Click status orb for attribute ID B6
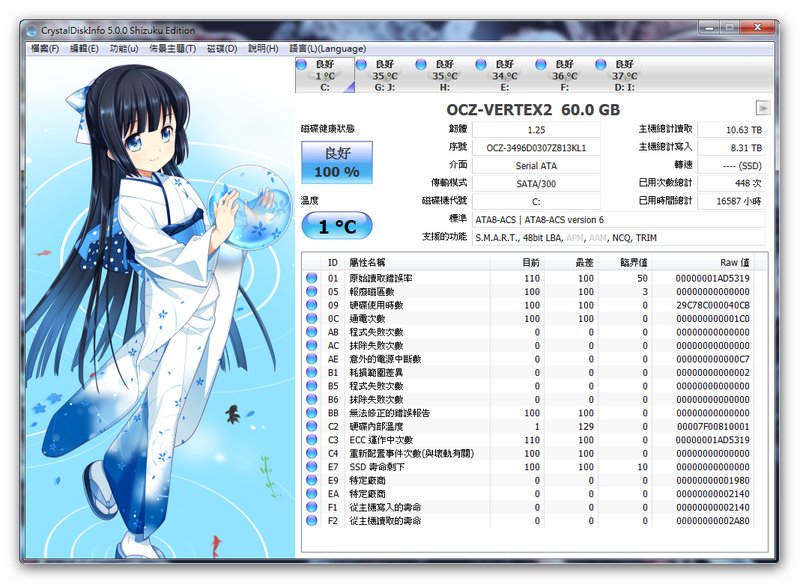The image size is (800, 584). 311,399
